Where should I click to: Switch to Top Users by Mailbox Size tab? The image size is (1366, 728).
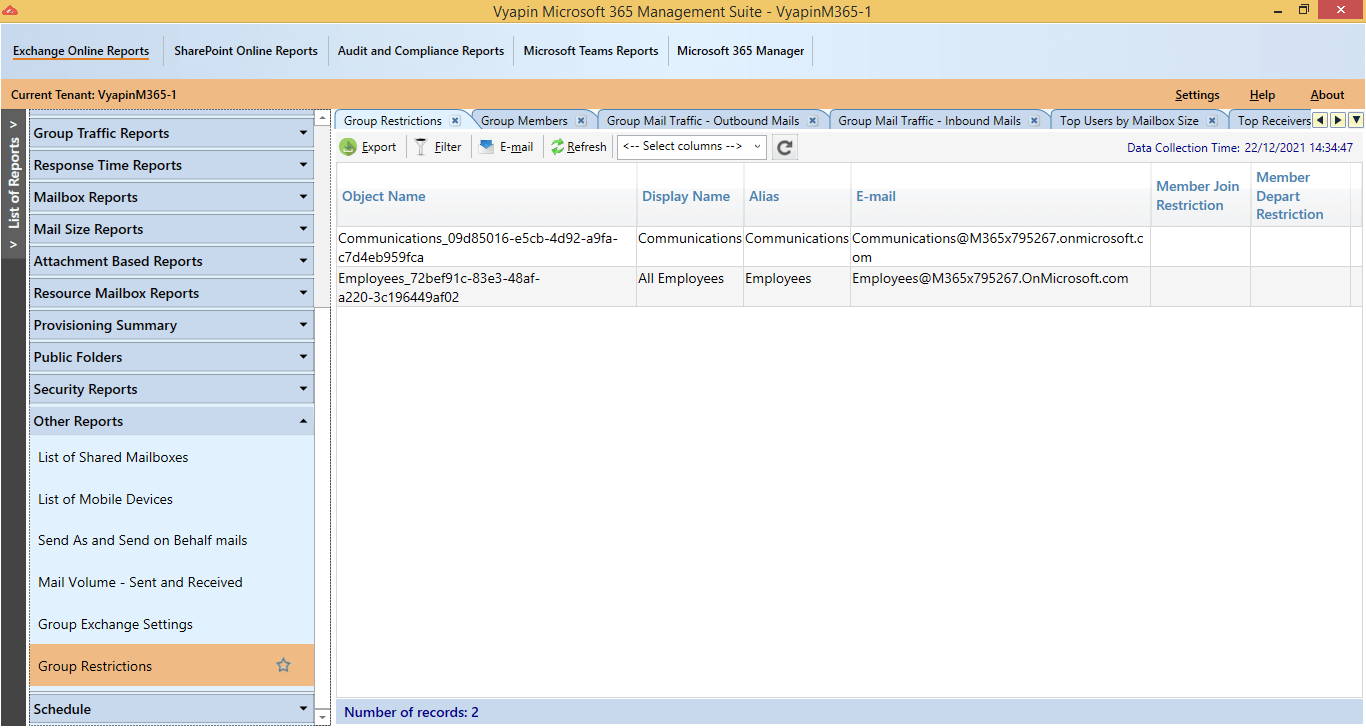pos(1129,120)
